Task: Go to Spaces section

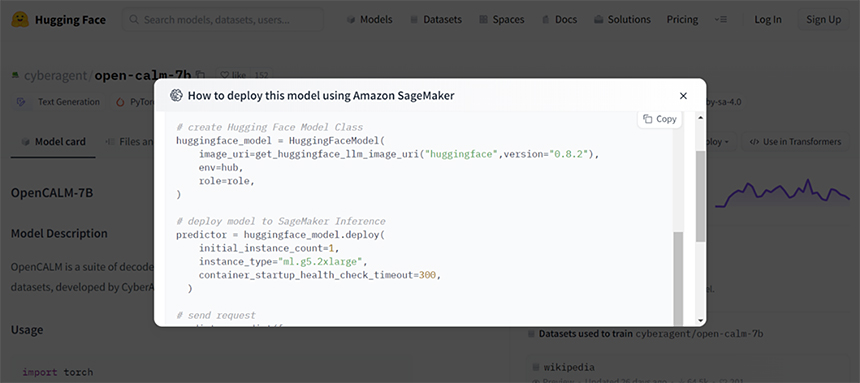Action: click(502, 19)
